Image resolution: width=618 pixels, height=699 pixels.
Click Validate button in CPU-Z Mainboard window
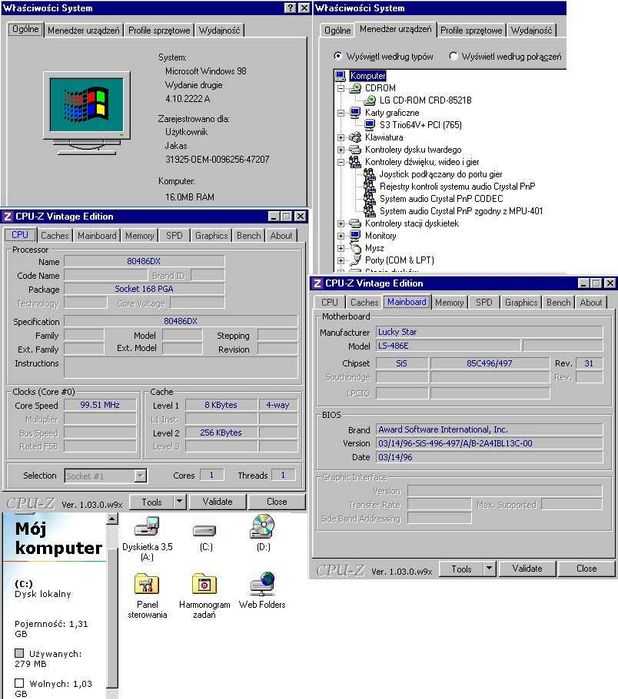pyautogui.click(x=527, y=568)
